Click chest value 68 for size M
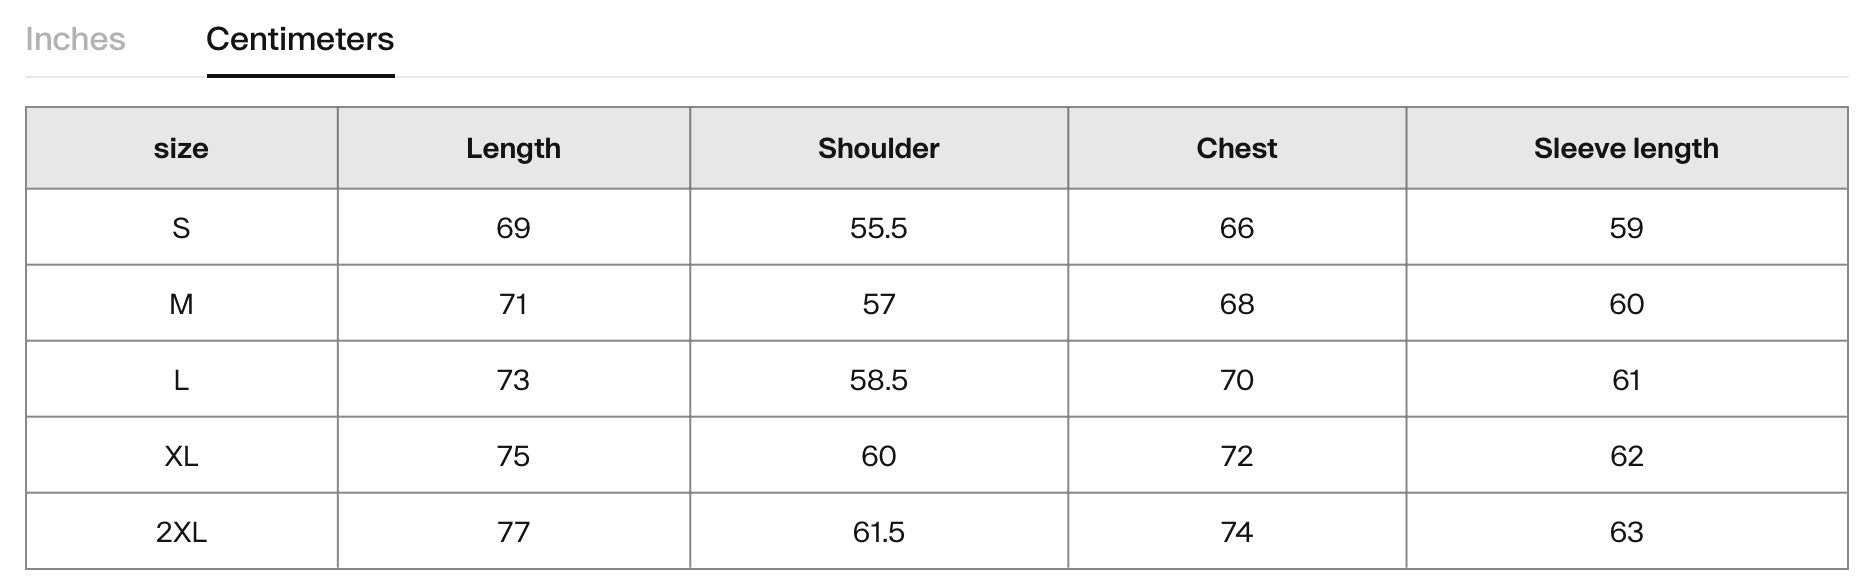Image resolution: width=1868 pixels, height=587 pixels. point(1236,304)
